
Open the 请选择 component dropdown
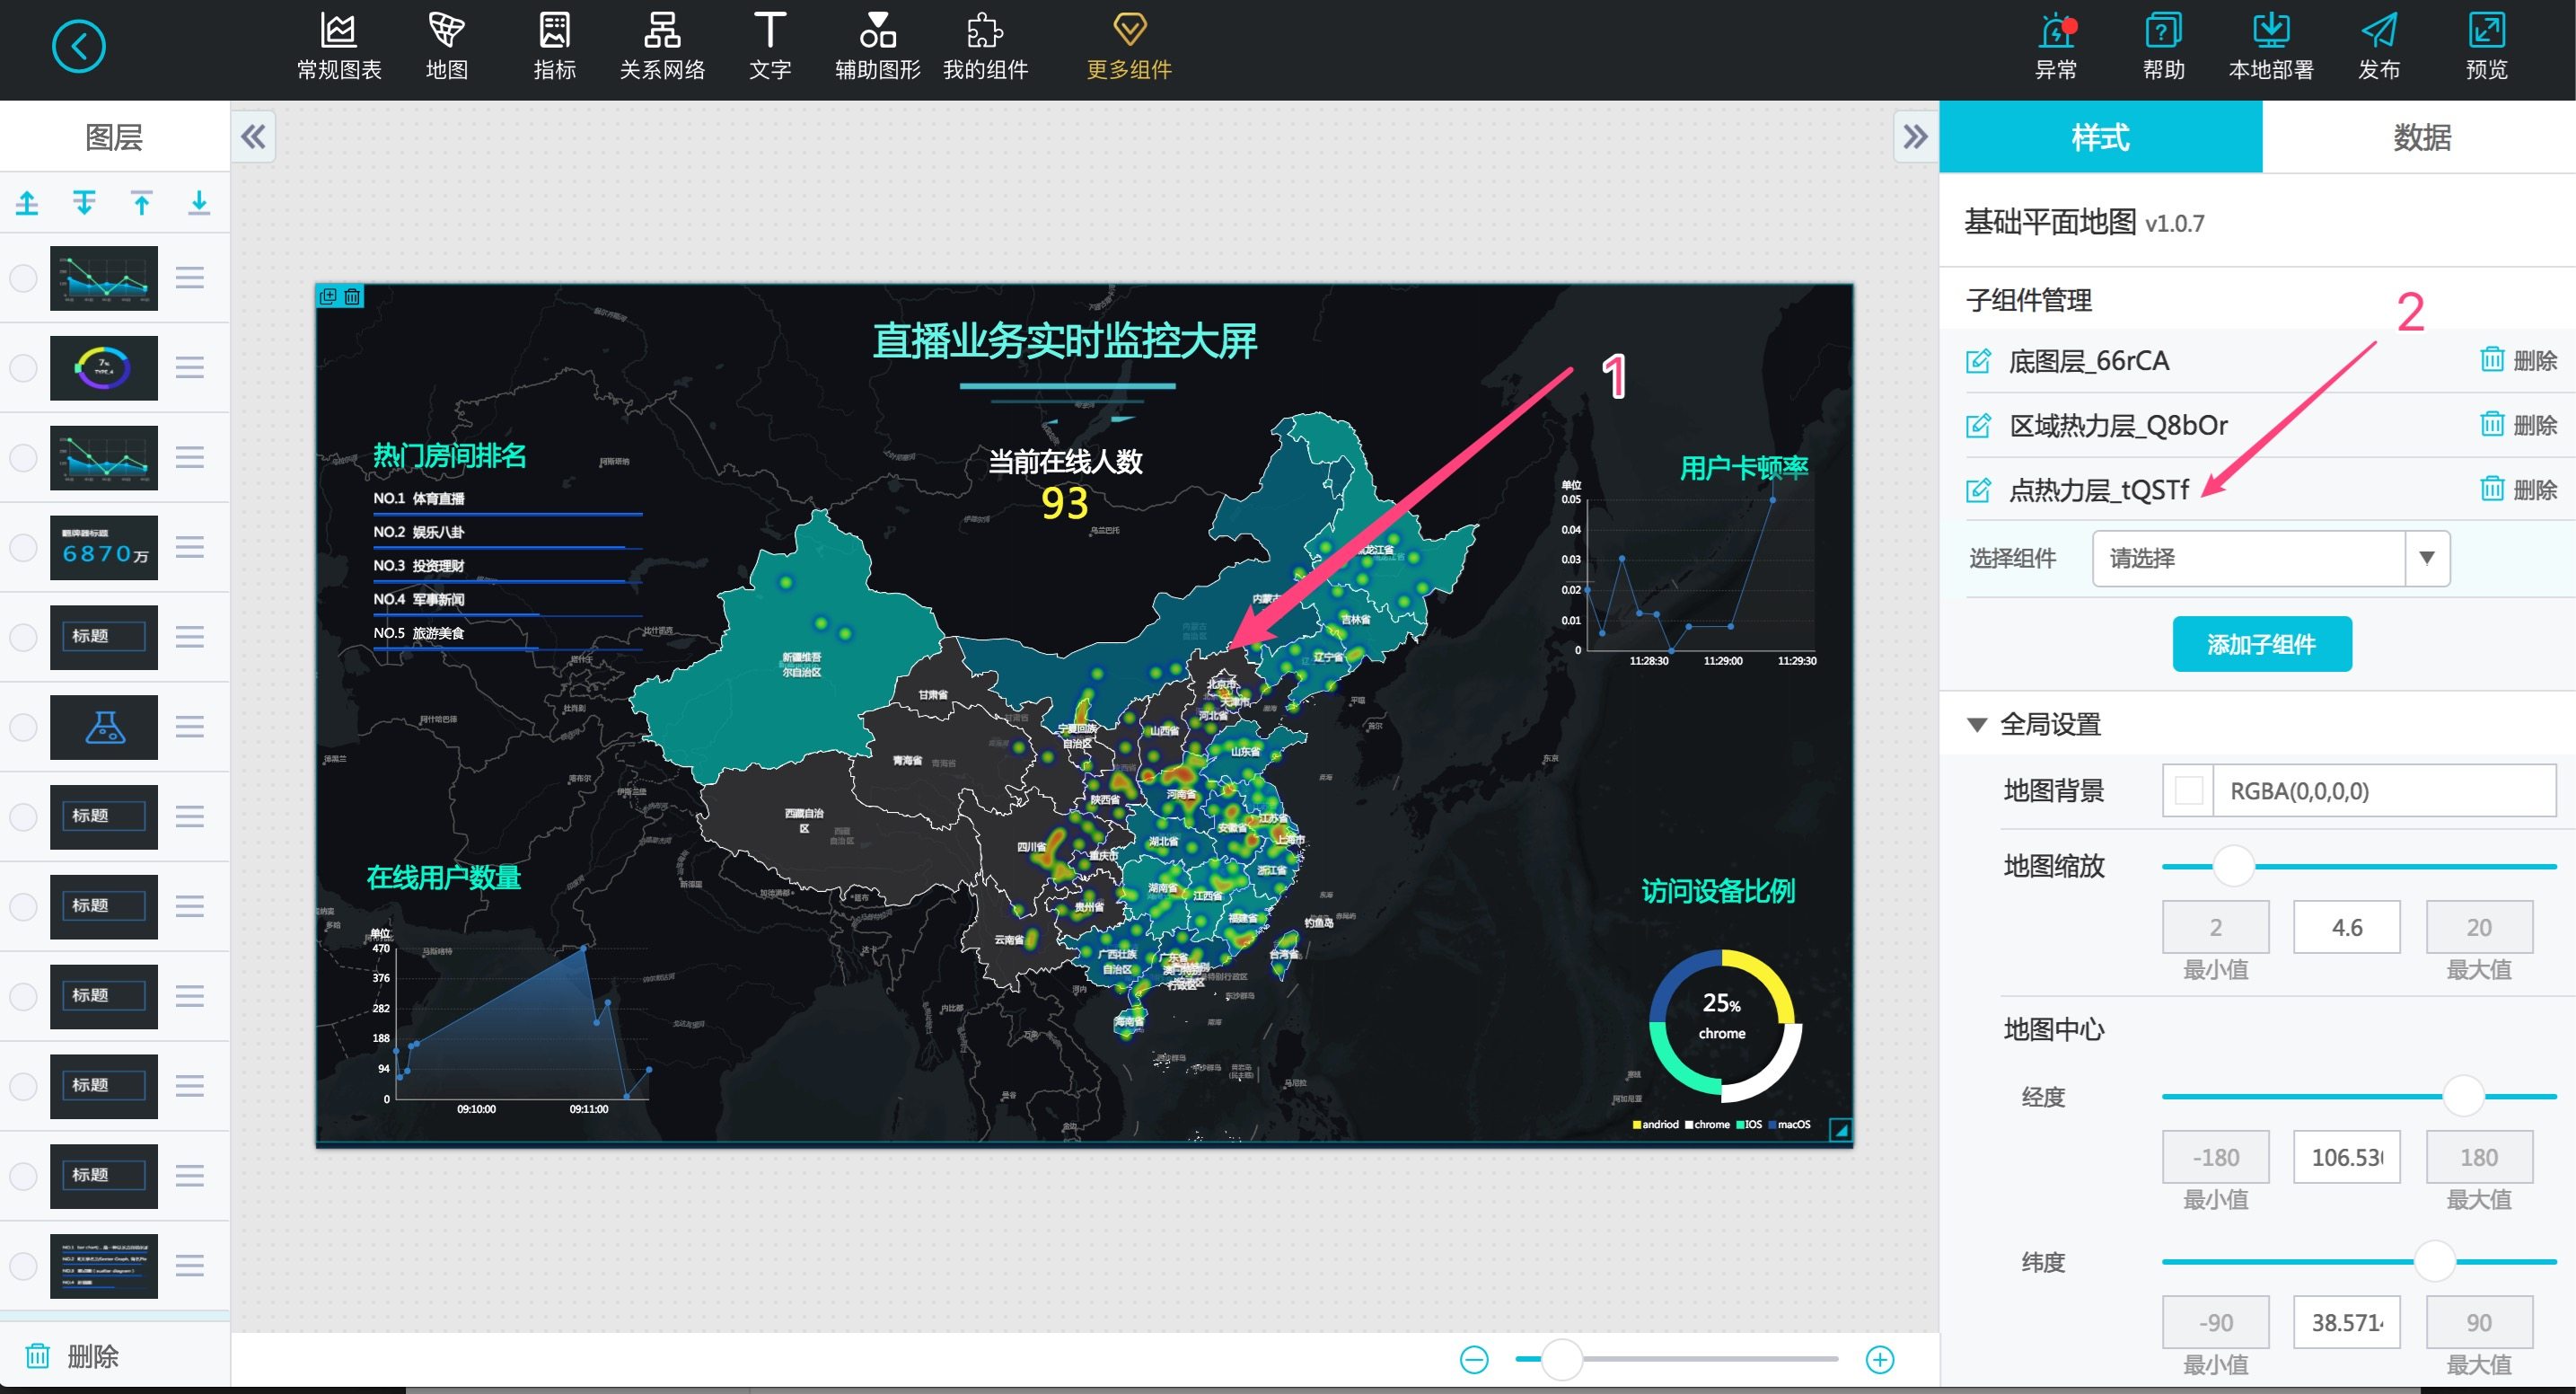tap(2250, 558)
